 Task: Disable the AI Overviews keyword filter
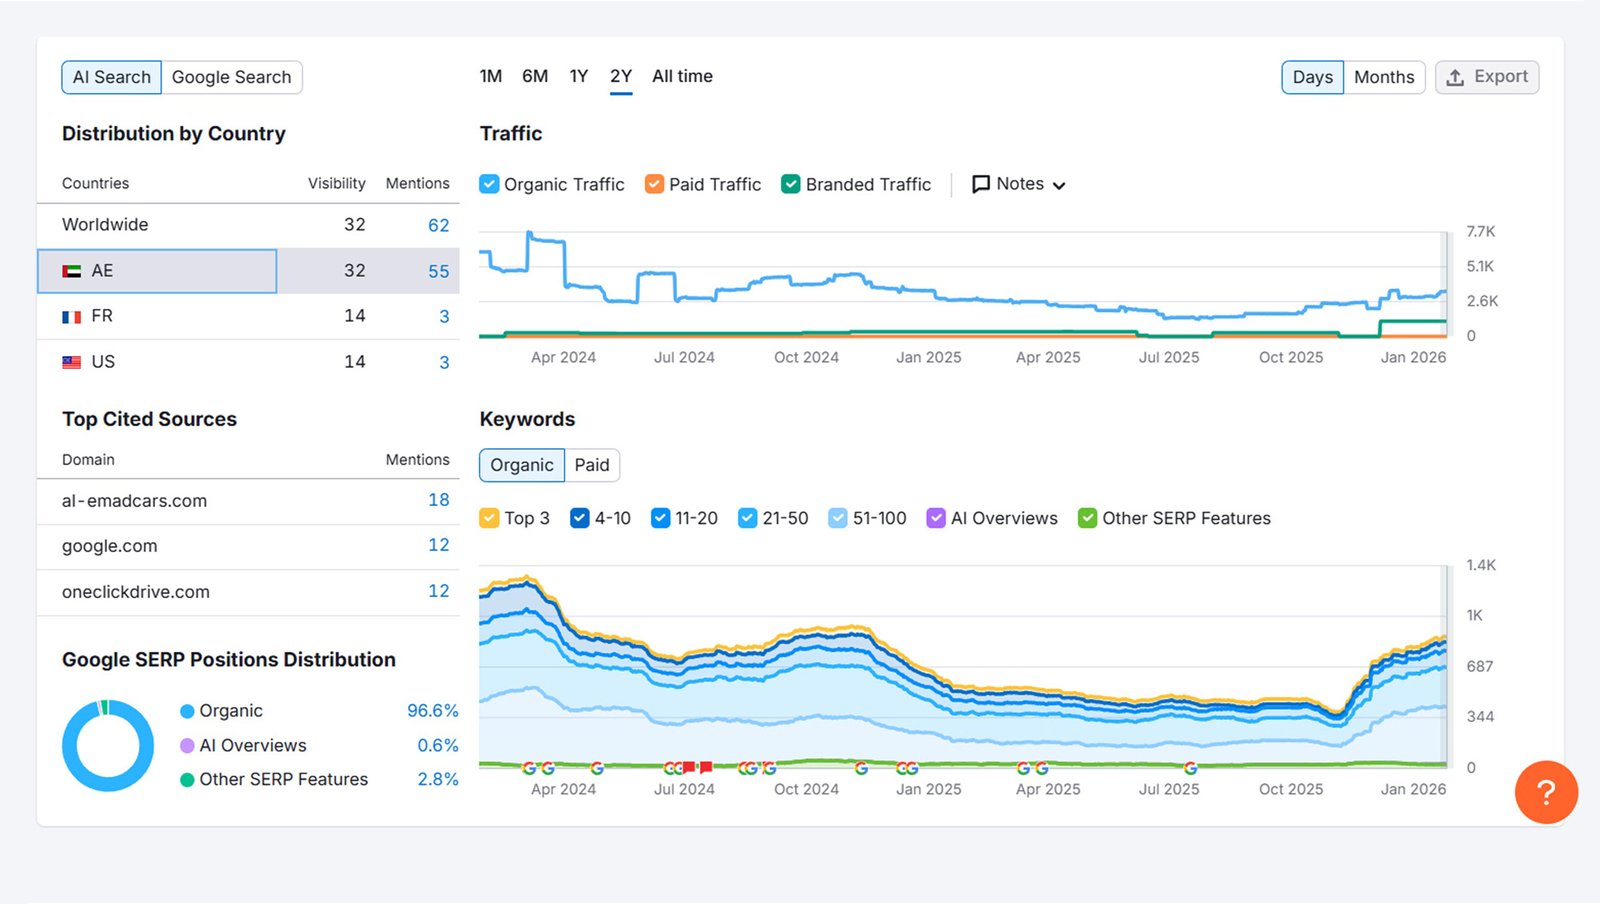point(936,518)
